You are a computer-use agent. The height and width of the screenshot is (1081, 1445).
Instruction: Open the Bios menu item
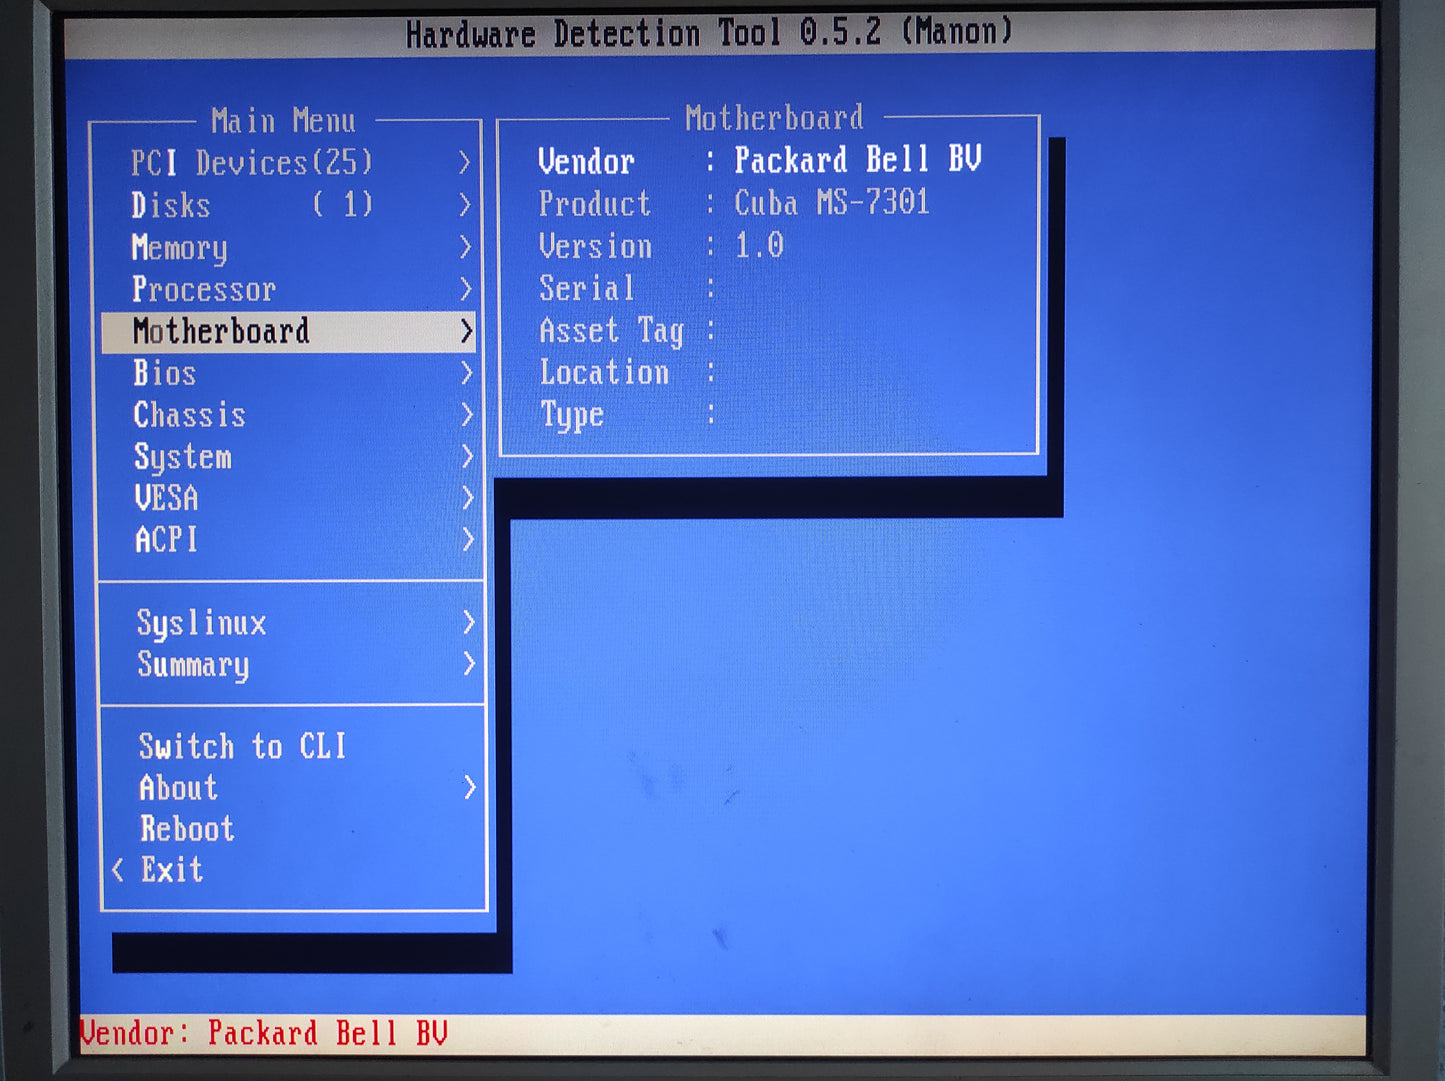pos(165,374)
